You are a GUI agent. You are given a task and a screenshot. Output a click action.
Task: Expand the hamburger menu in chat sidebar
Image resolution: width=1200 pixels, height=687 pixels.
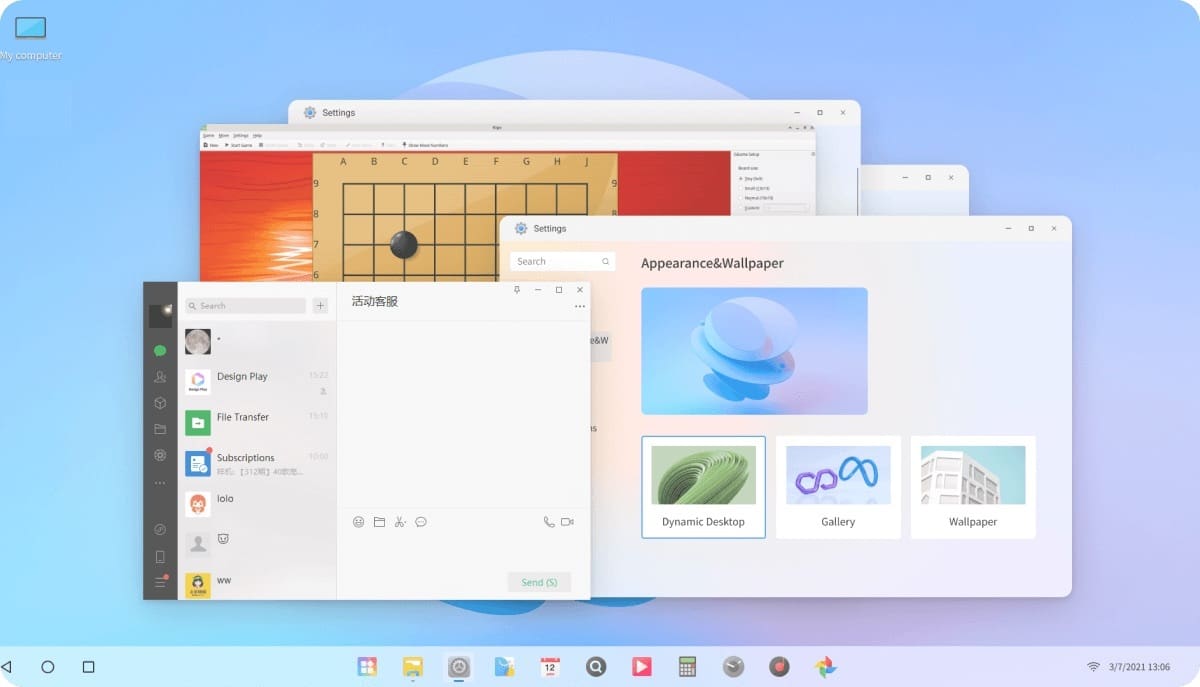coord(160,582)
